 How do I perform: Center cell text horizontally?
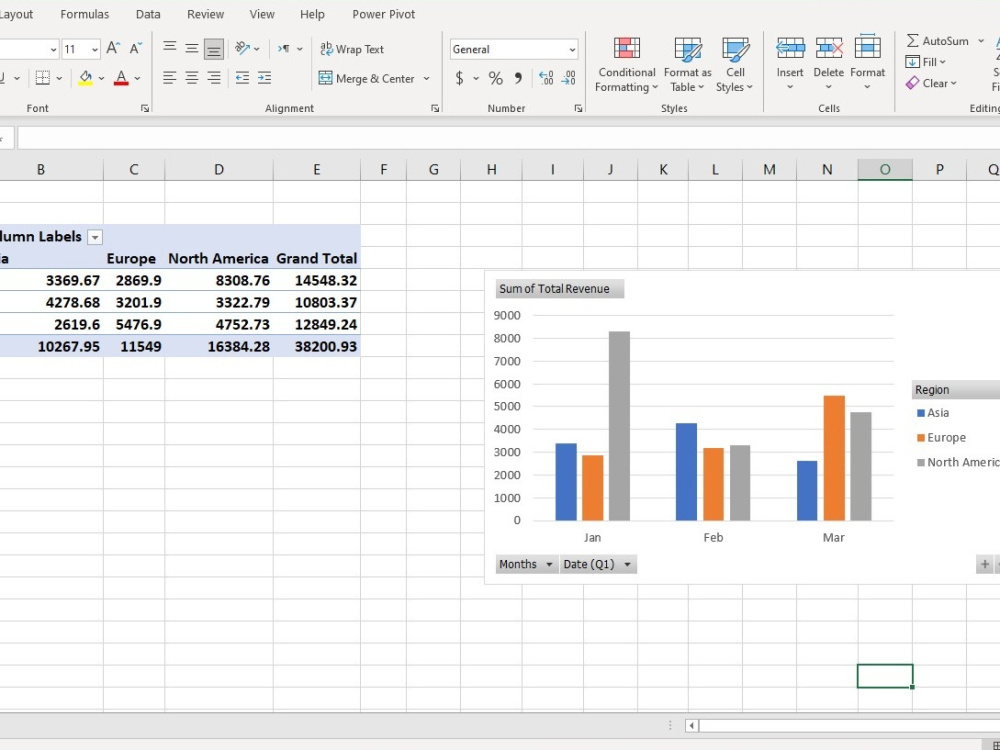click(191, 78)
